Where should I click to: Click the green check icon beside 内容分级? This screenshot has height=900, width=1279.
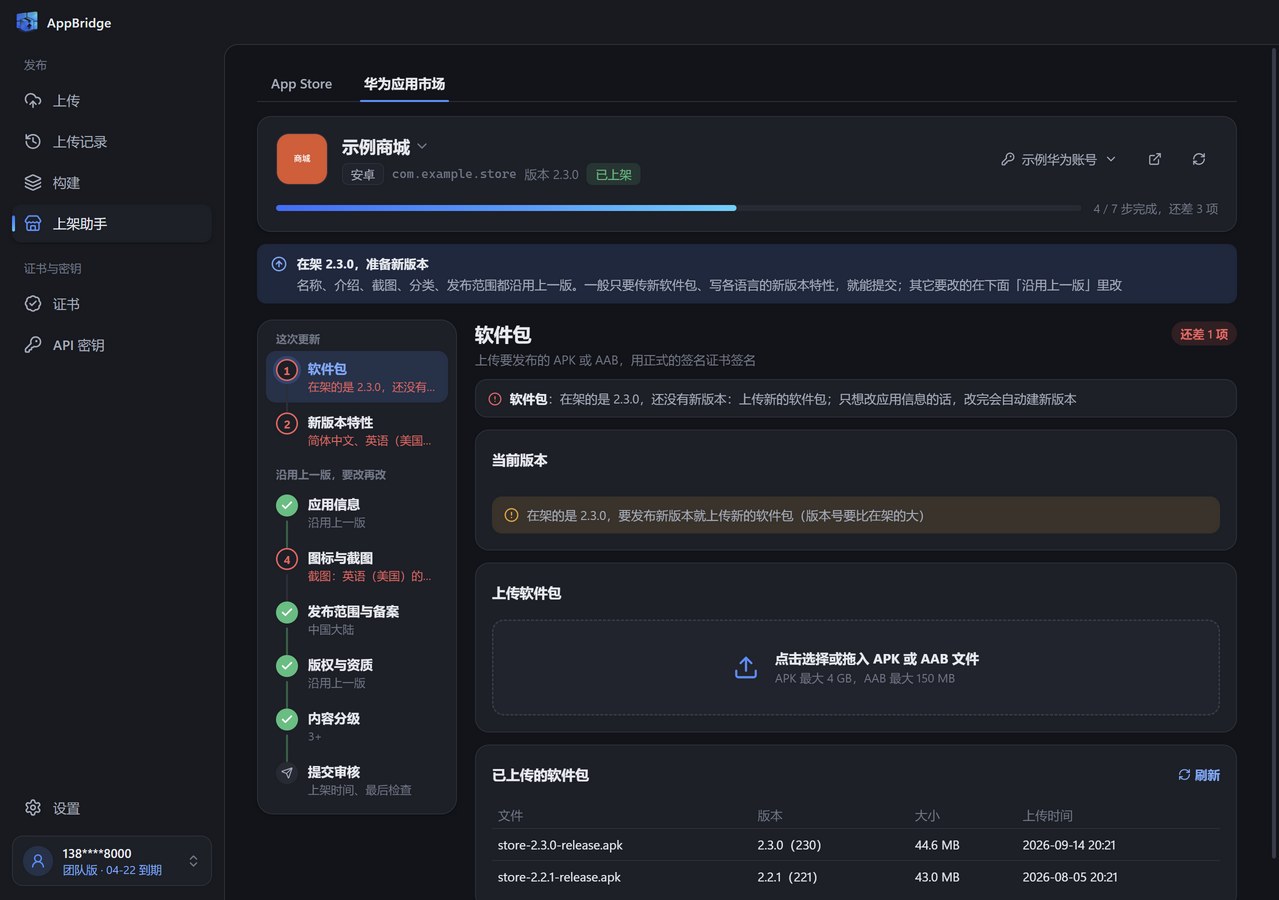287,719
